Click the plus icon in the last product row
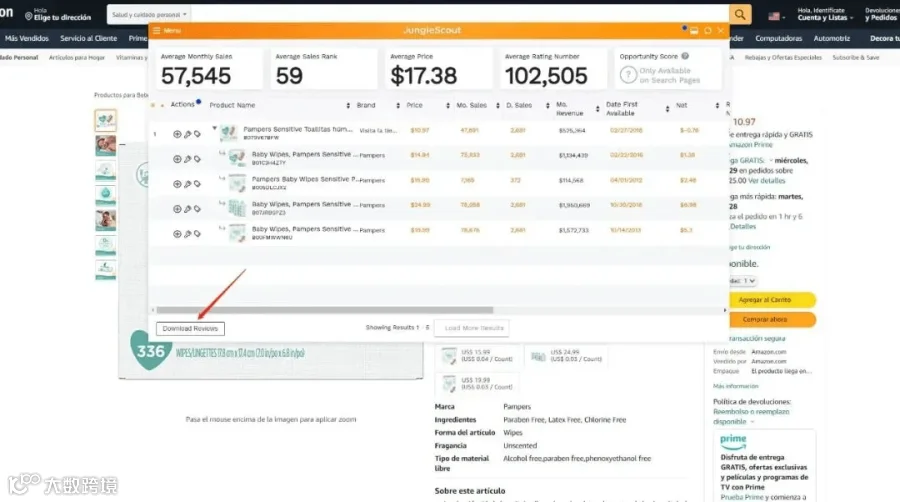Image resolution: width=900 pixels, height=502 pixels. [x=177, y=234]
